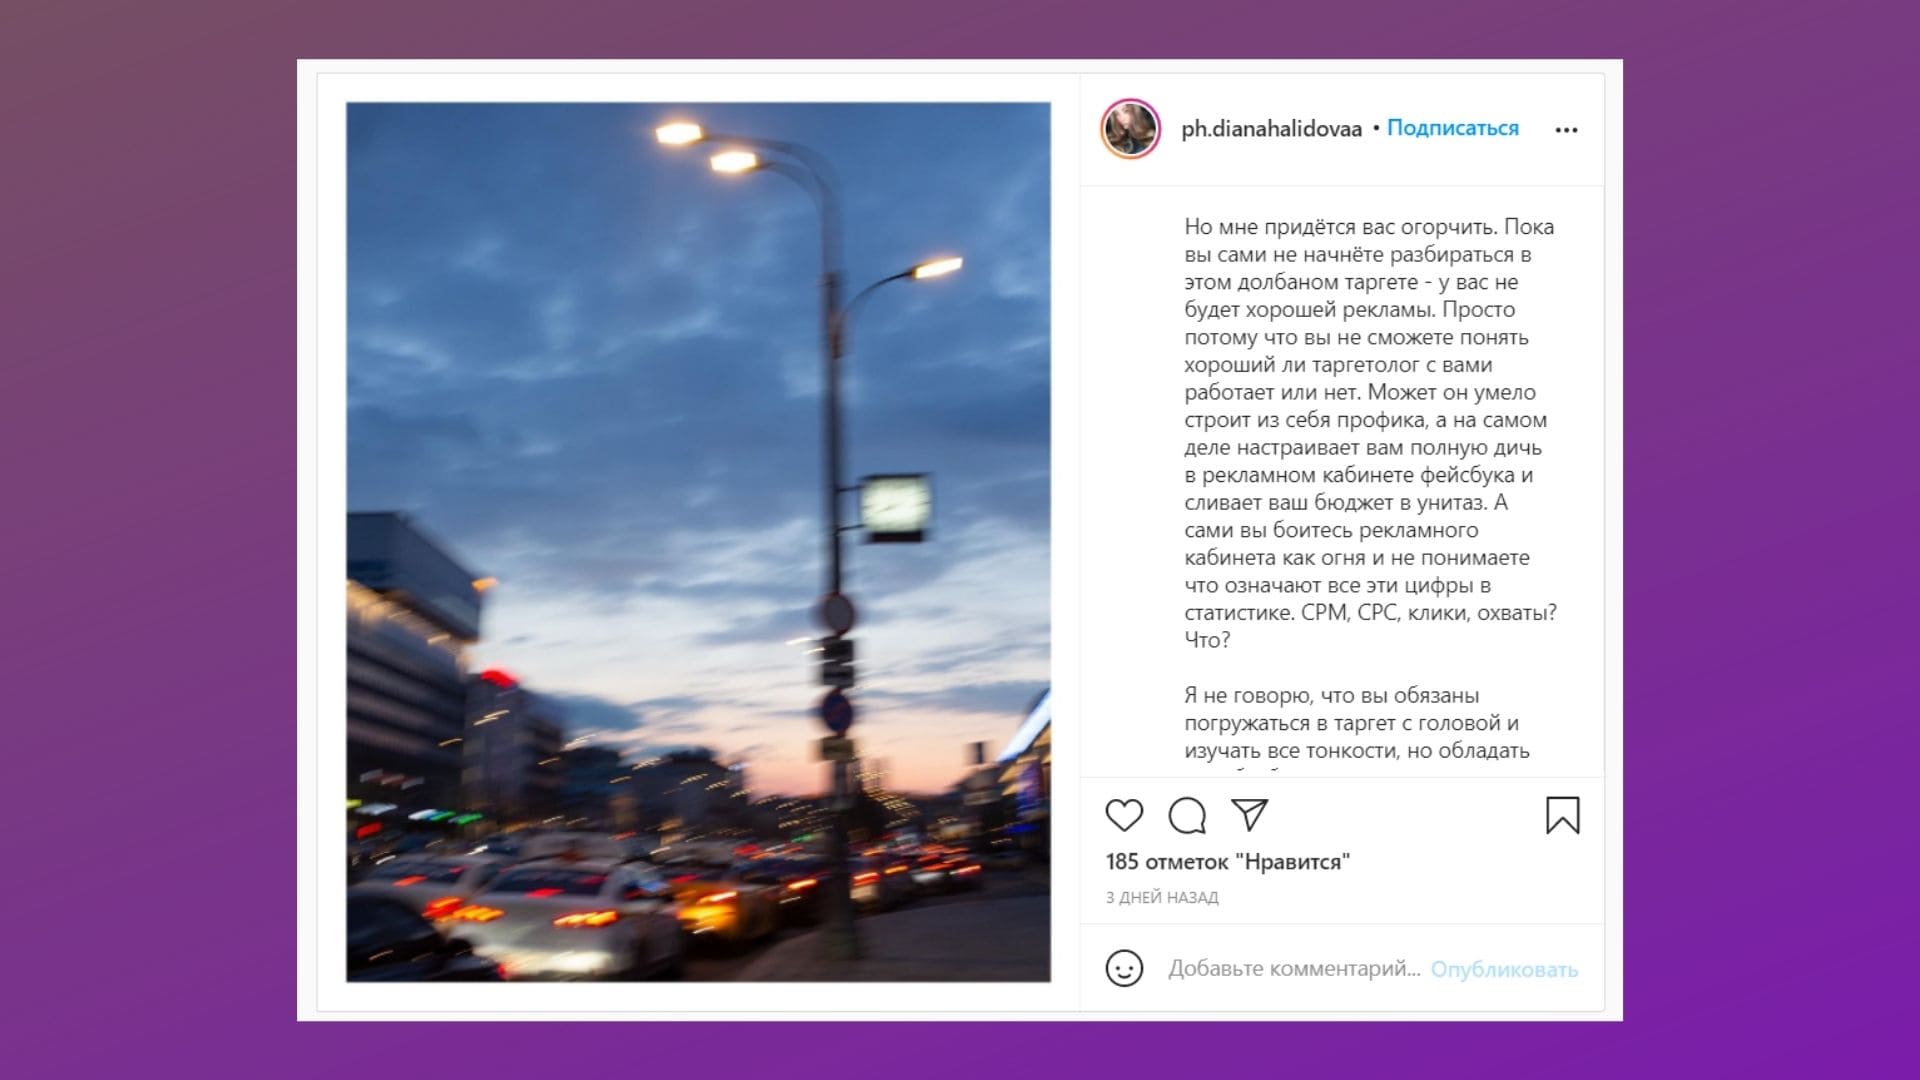The image size is (1920, 1080).
Task: Click the blurred evening street photo
Action: [x=698, y=542]
